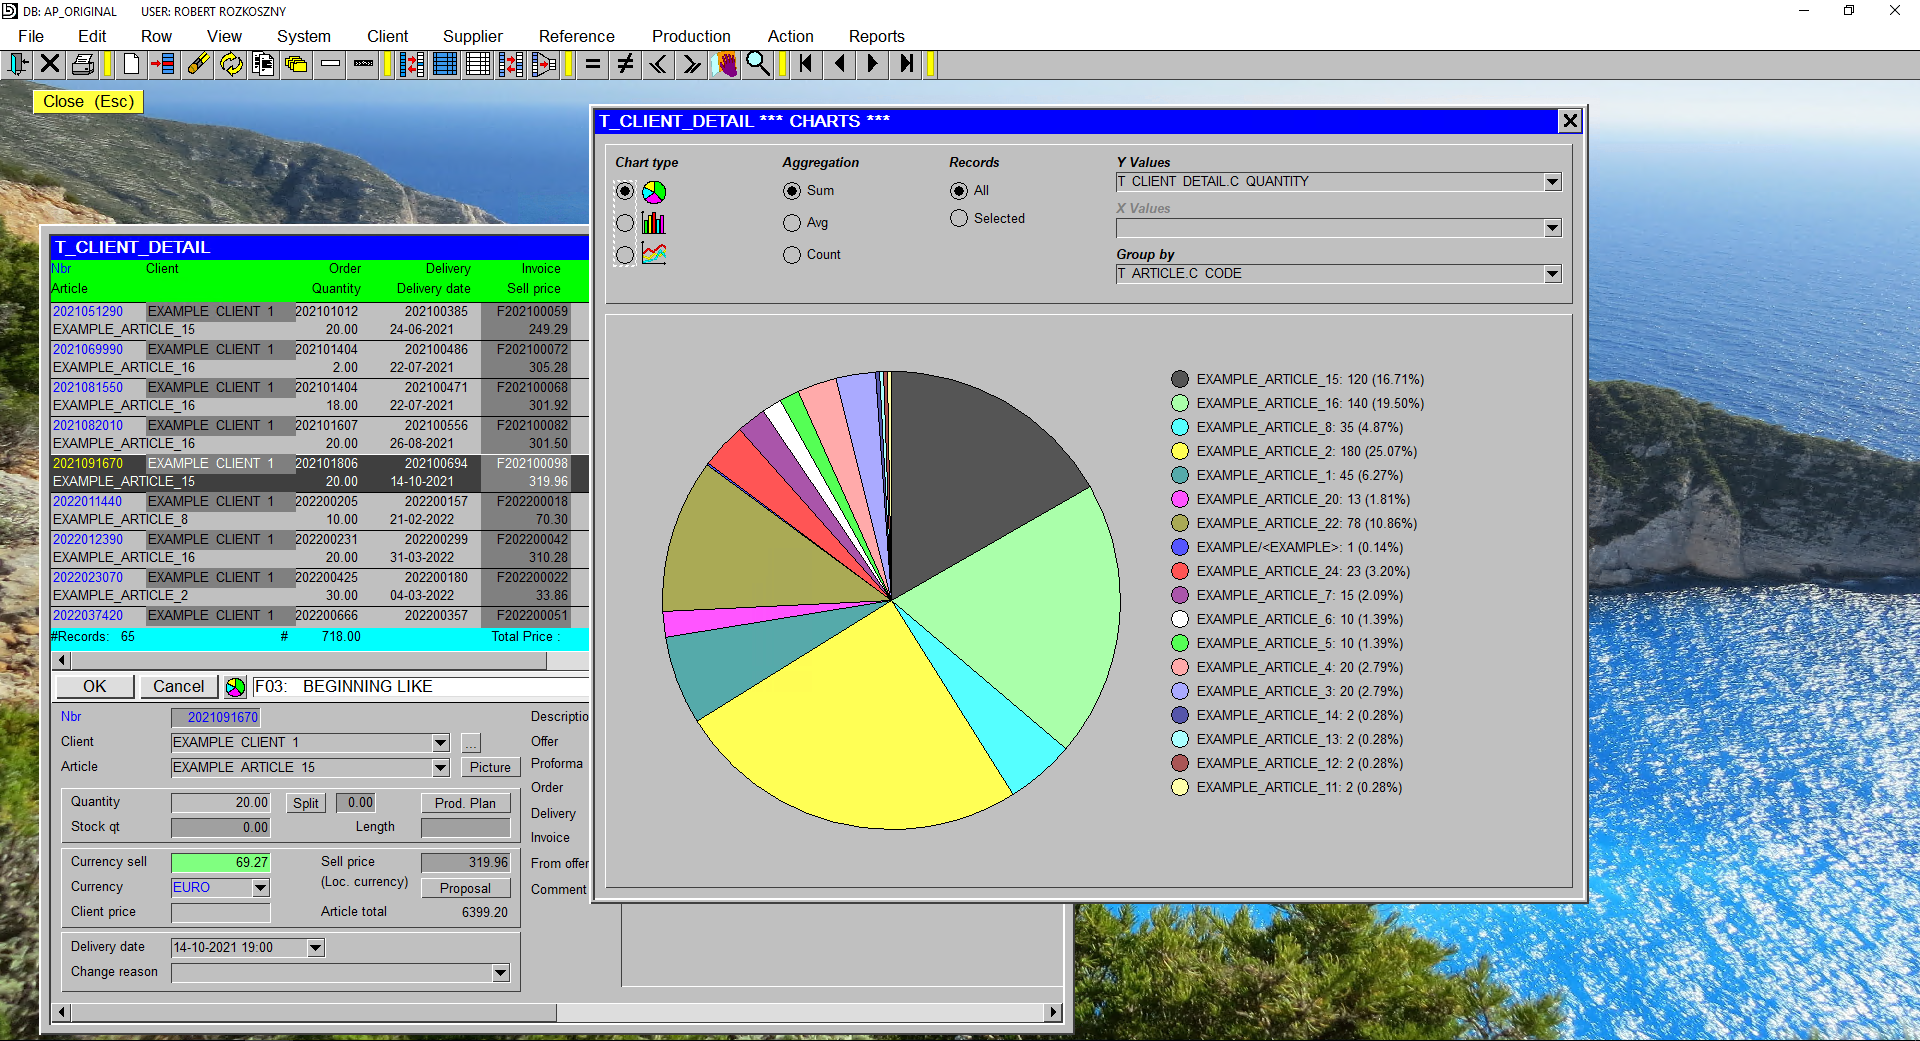Click the not-equal filter icon in the toolbar

click(624, 64)
